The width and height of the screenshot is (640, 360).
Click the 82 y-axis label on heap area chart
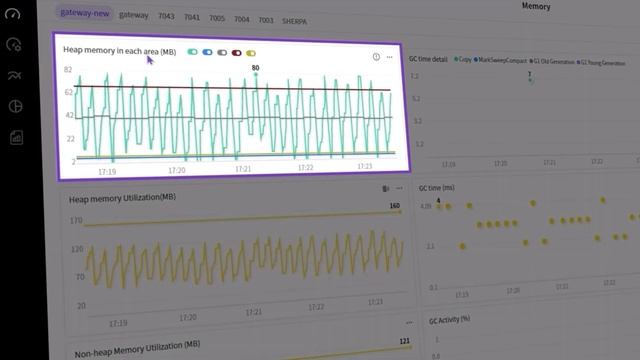(x=68, y=69)
